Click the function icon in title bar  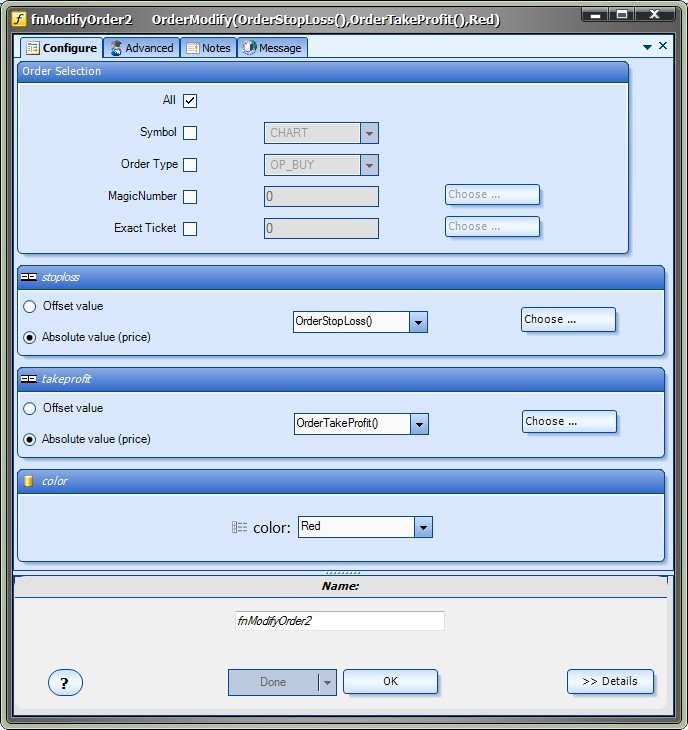pyautogui.click(x=17, y=19)
